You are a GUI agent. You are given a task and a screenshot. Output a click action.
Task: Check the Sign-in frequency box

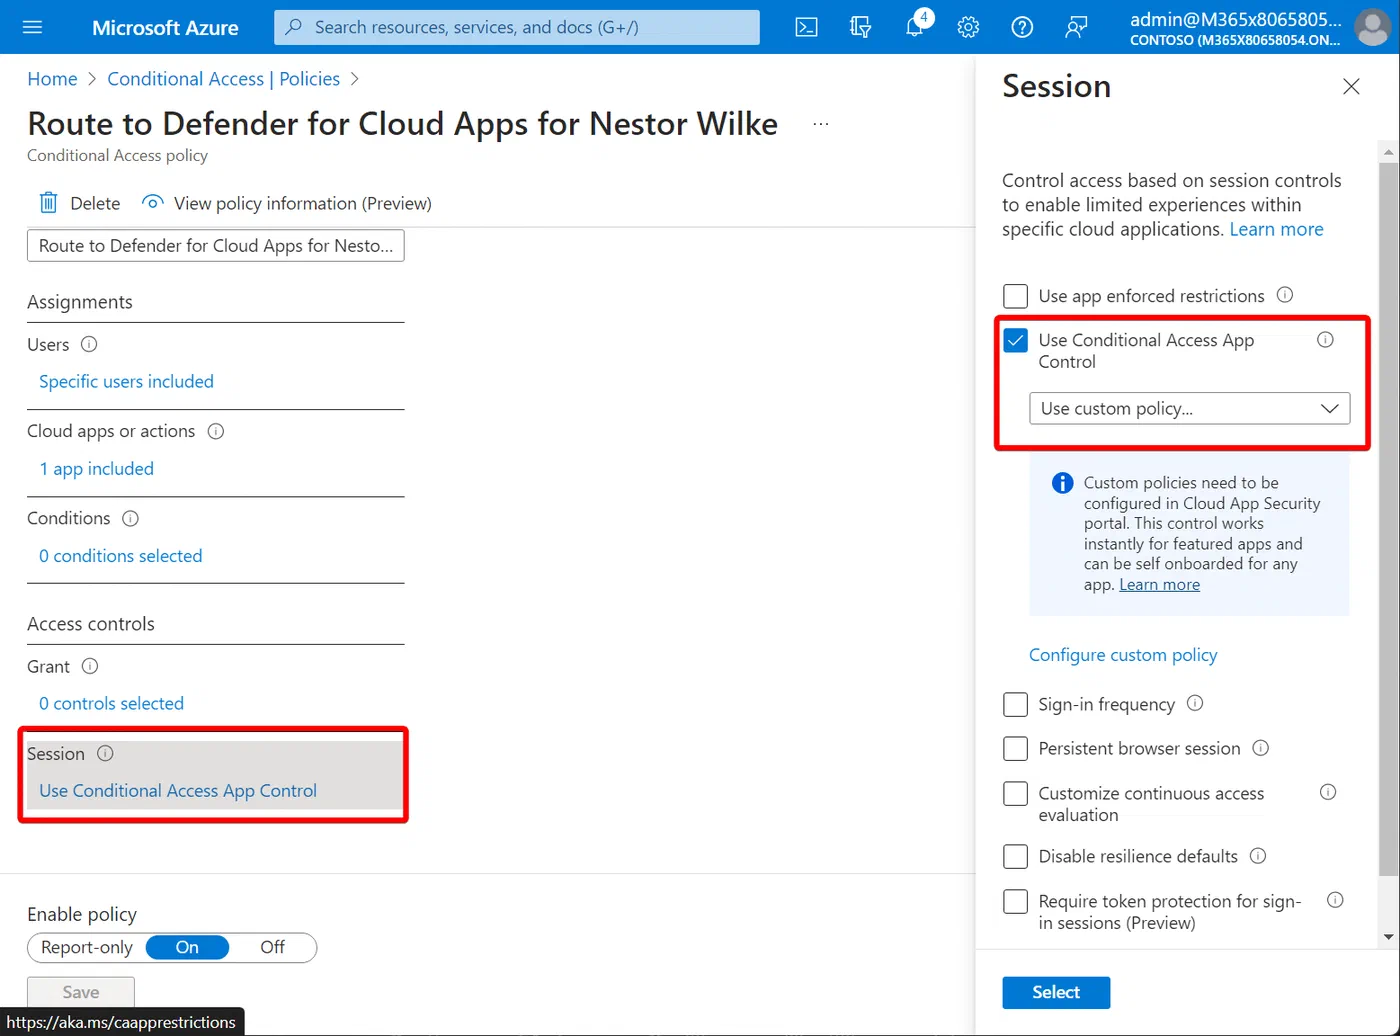[x=1015, y=704]
